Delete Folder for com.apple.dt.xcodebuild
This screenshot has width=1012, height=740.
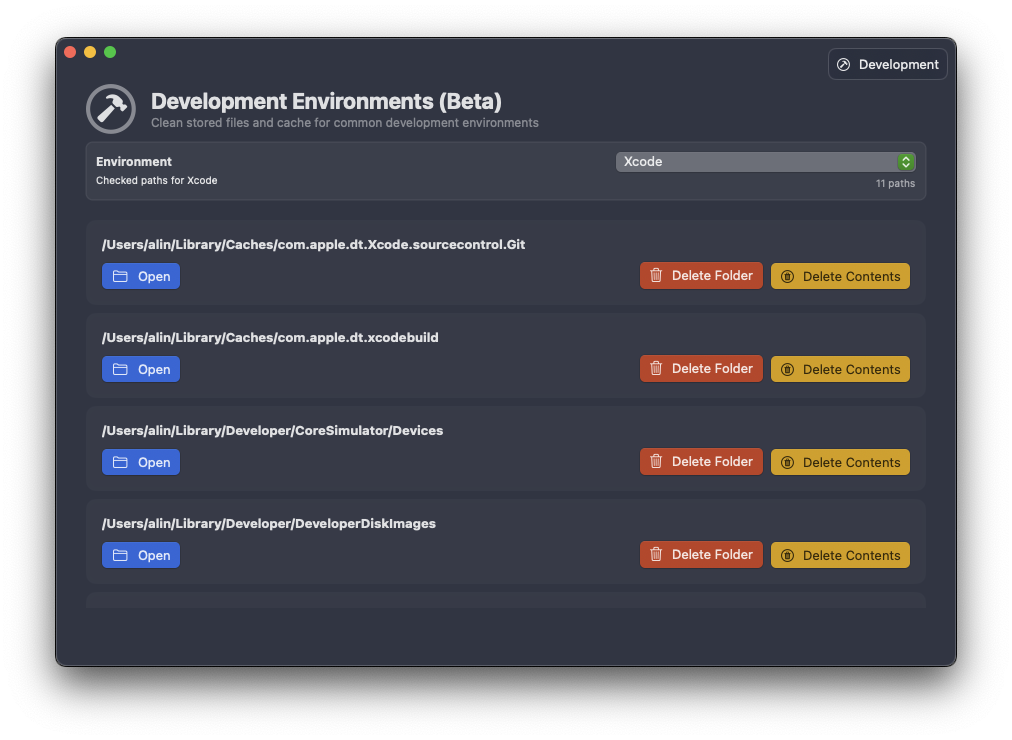(701, 368)
